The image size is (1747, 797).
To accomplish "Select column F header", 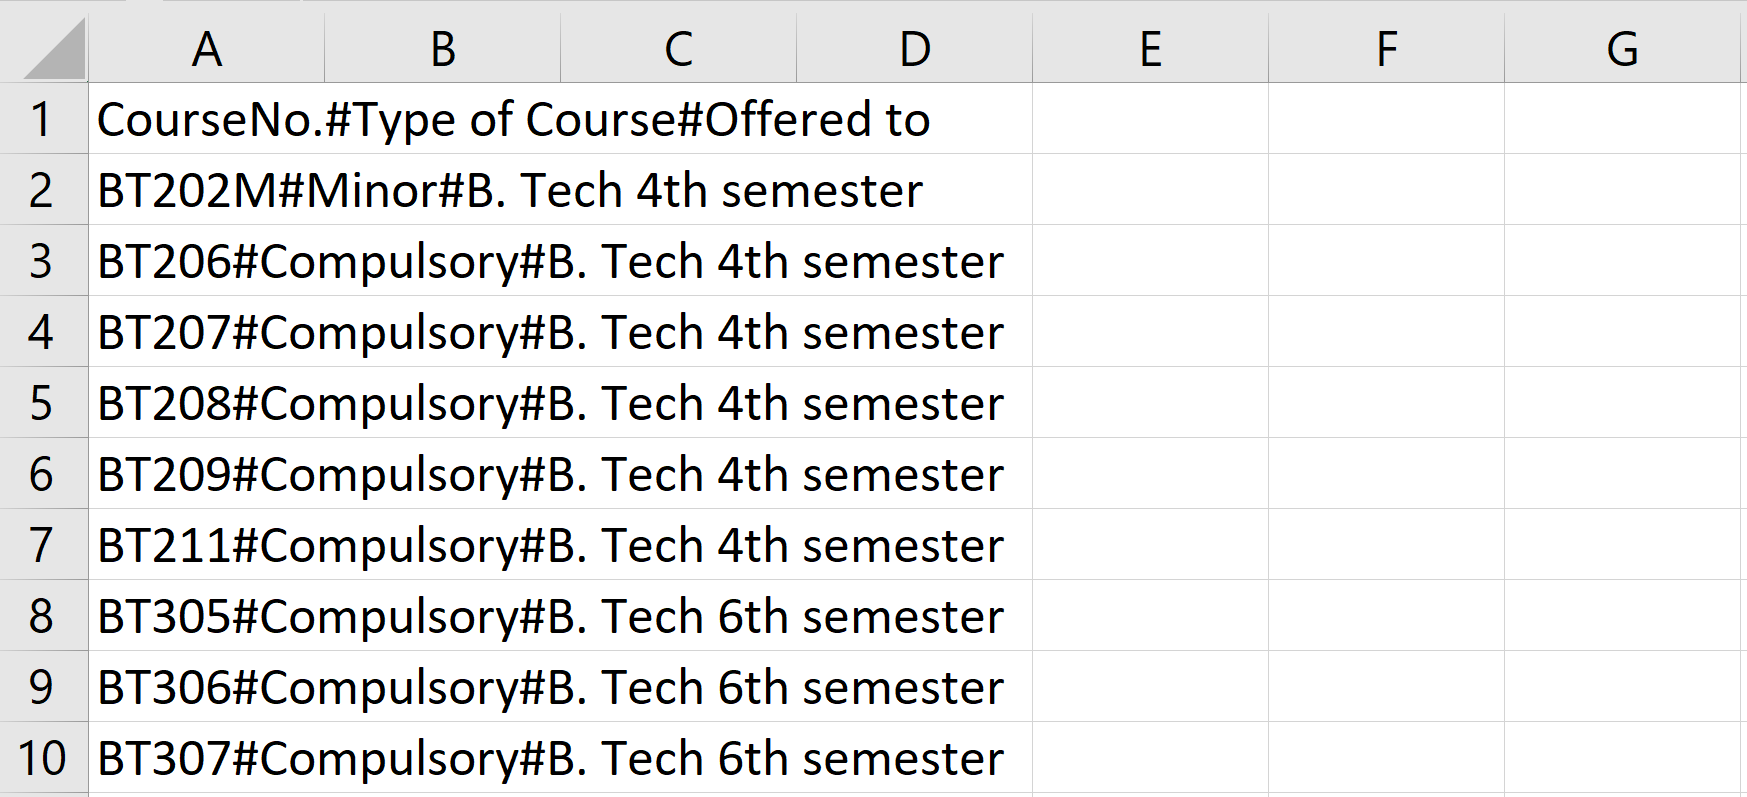I will tap(1385, 46).
